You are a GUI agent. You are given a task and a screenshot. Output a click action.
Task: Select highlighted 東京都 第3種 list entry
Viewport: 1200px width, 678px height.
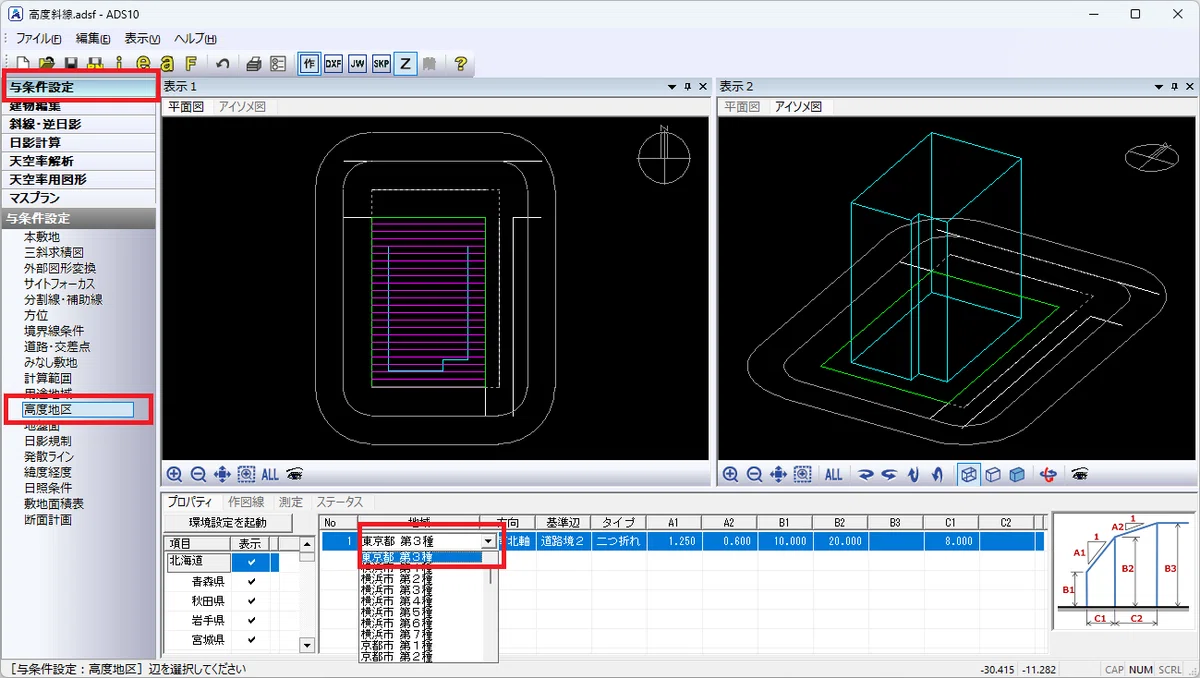[420, 558]
